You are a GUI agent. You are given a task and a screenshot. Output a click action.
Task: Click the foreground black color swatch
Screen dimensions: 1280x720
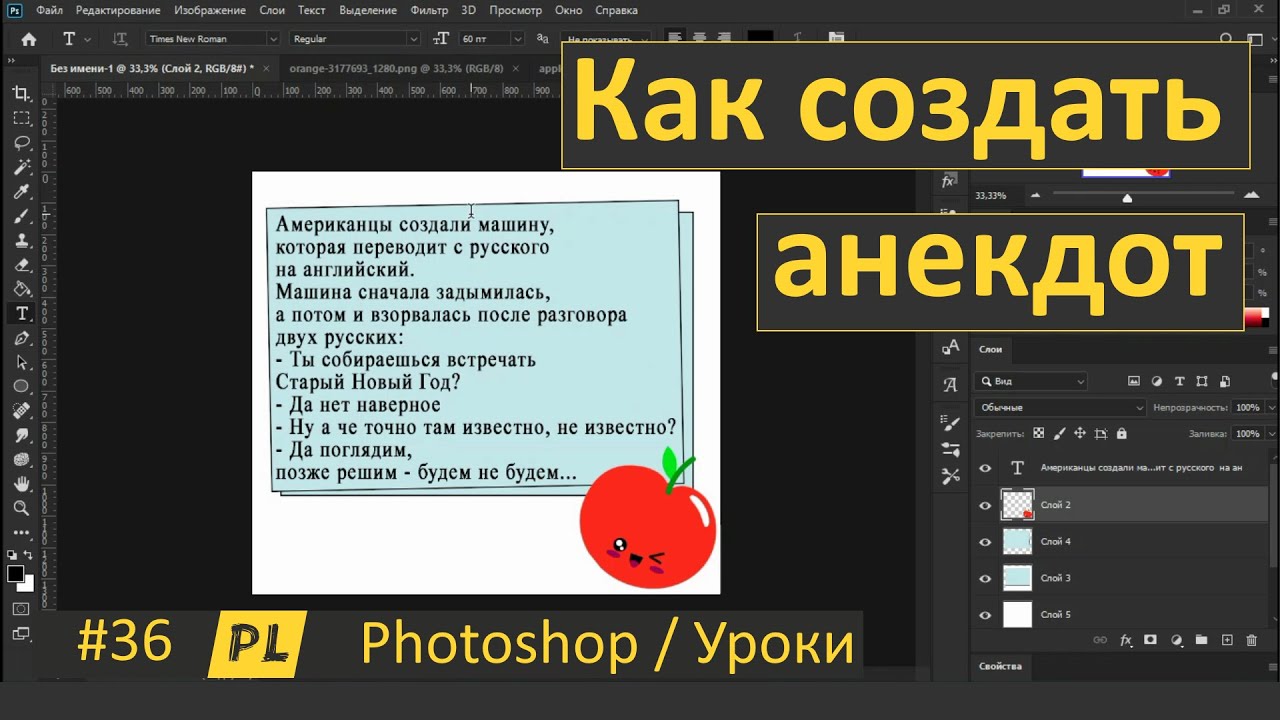16,574
